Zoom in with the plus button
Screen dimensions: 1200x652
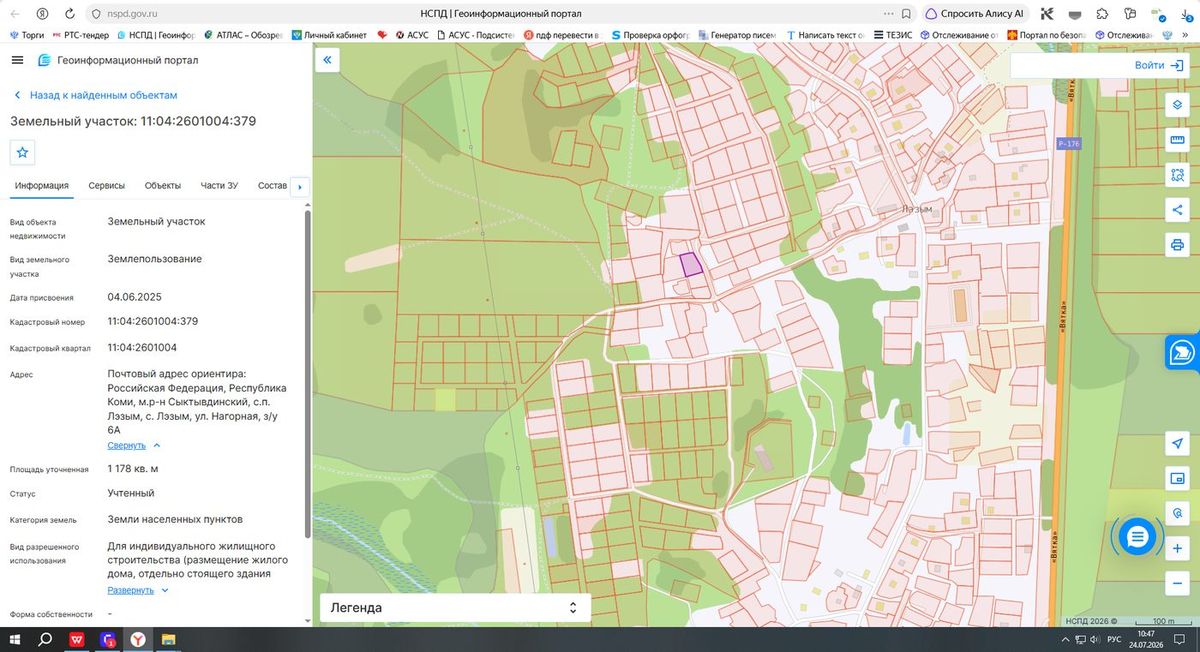(1177, 549)
